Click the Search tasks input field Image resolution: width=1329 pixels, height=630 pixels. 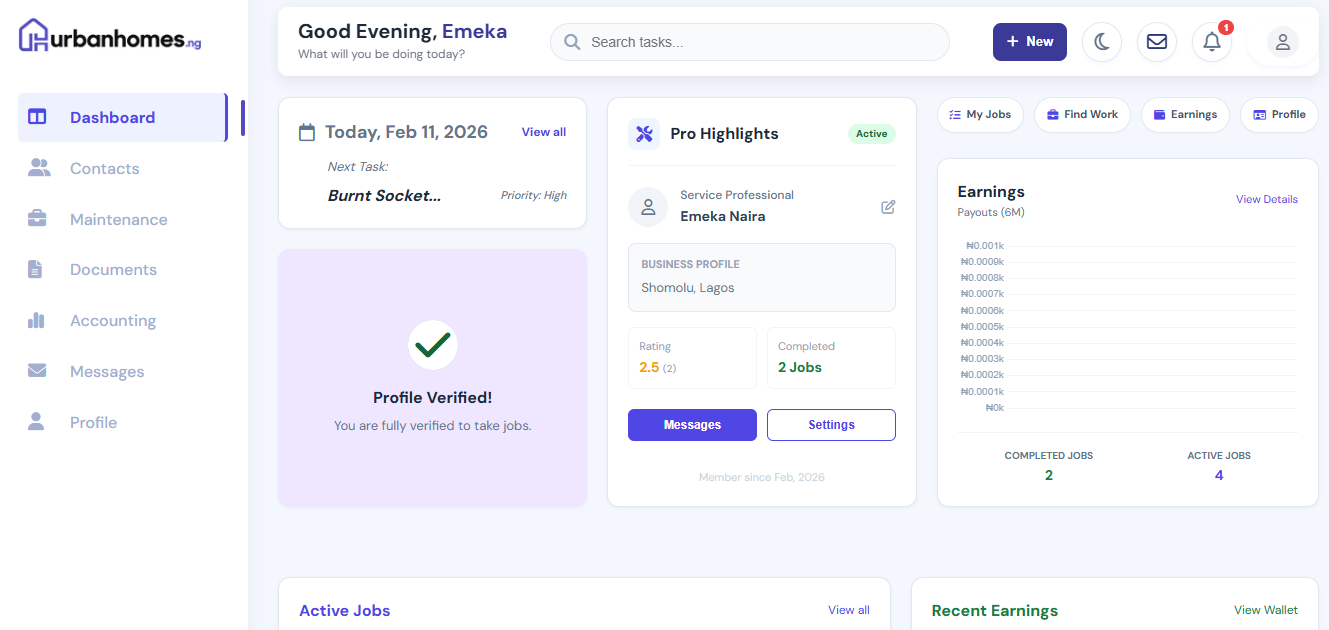click(x=749, y=42)
